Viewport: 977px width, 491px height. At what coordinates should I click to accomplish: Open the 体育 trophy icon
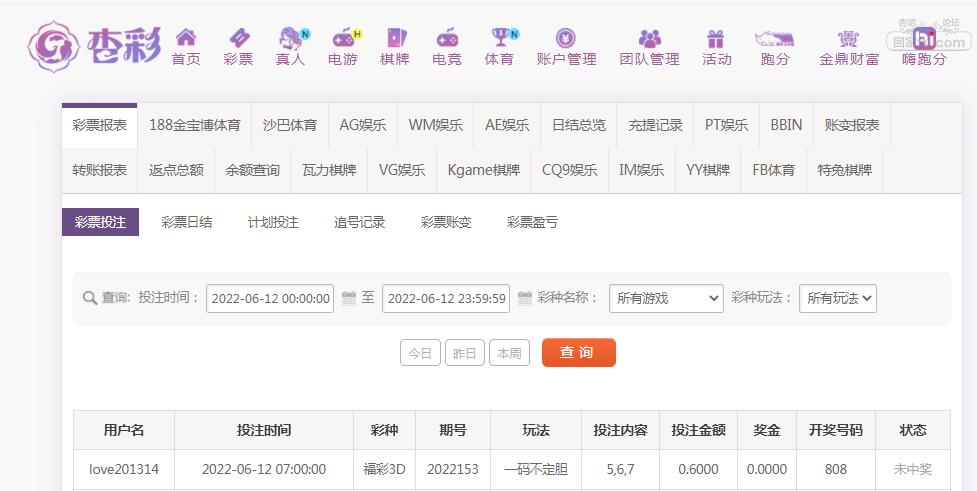click(499, 38)
